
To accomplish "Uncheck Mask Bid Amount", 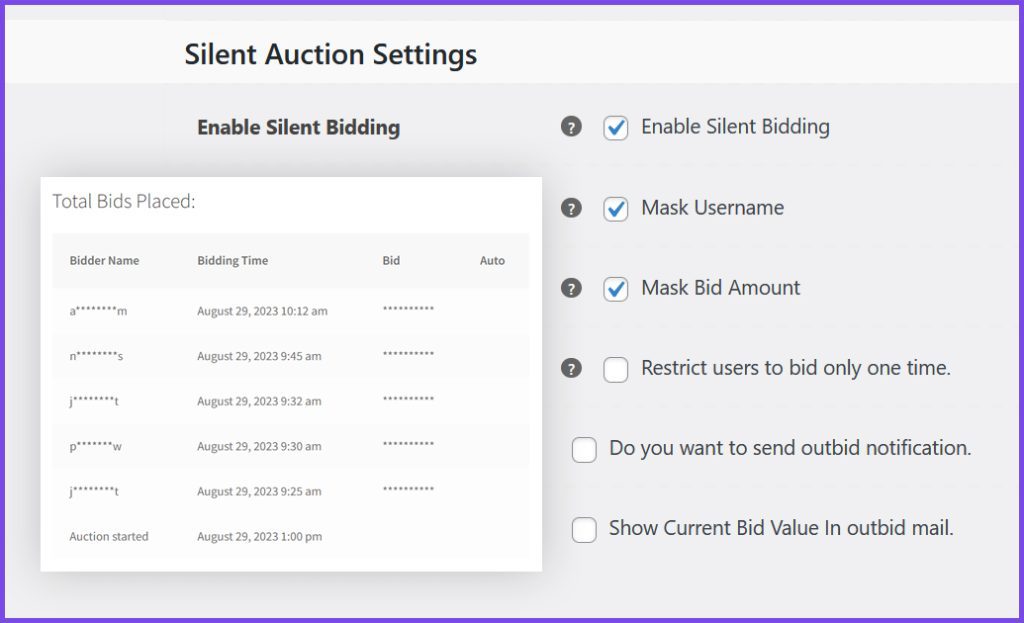I will (616, 288).
